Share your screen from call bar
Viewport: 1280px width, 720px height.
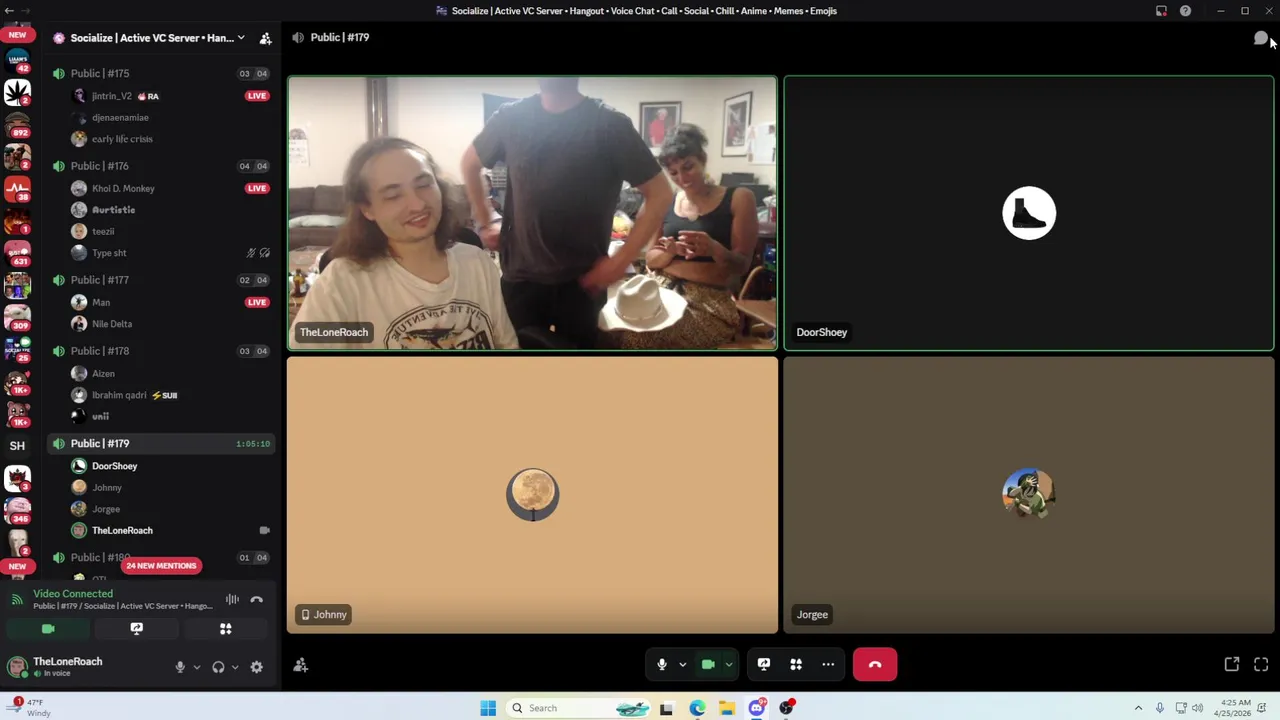click(x=764, y=664)
